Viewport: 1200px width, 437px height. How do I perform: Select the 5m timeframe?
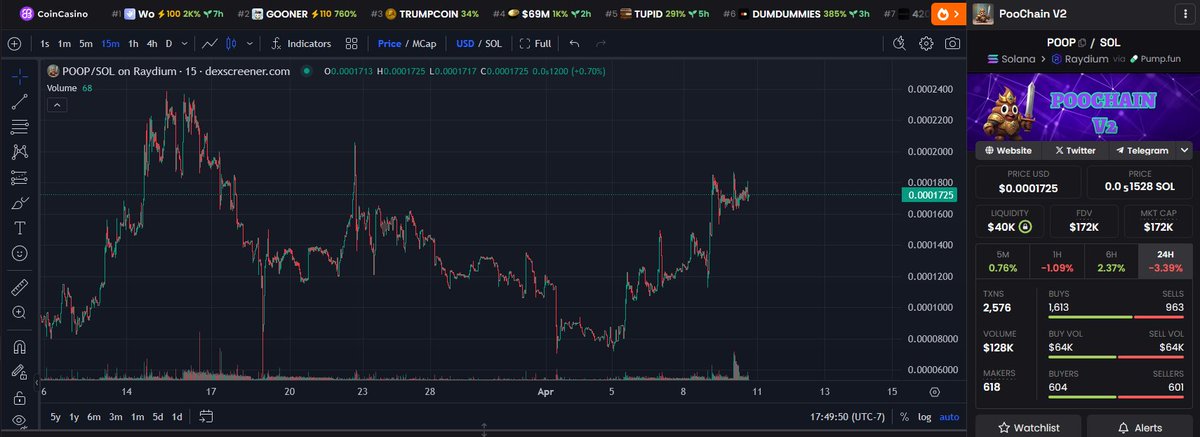86,44
